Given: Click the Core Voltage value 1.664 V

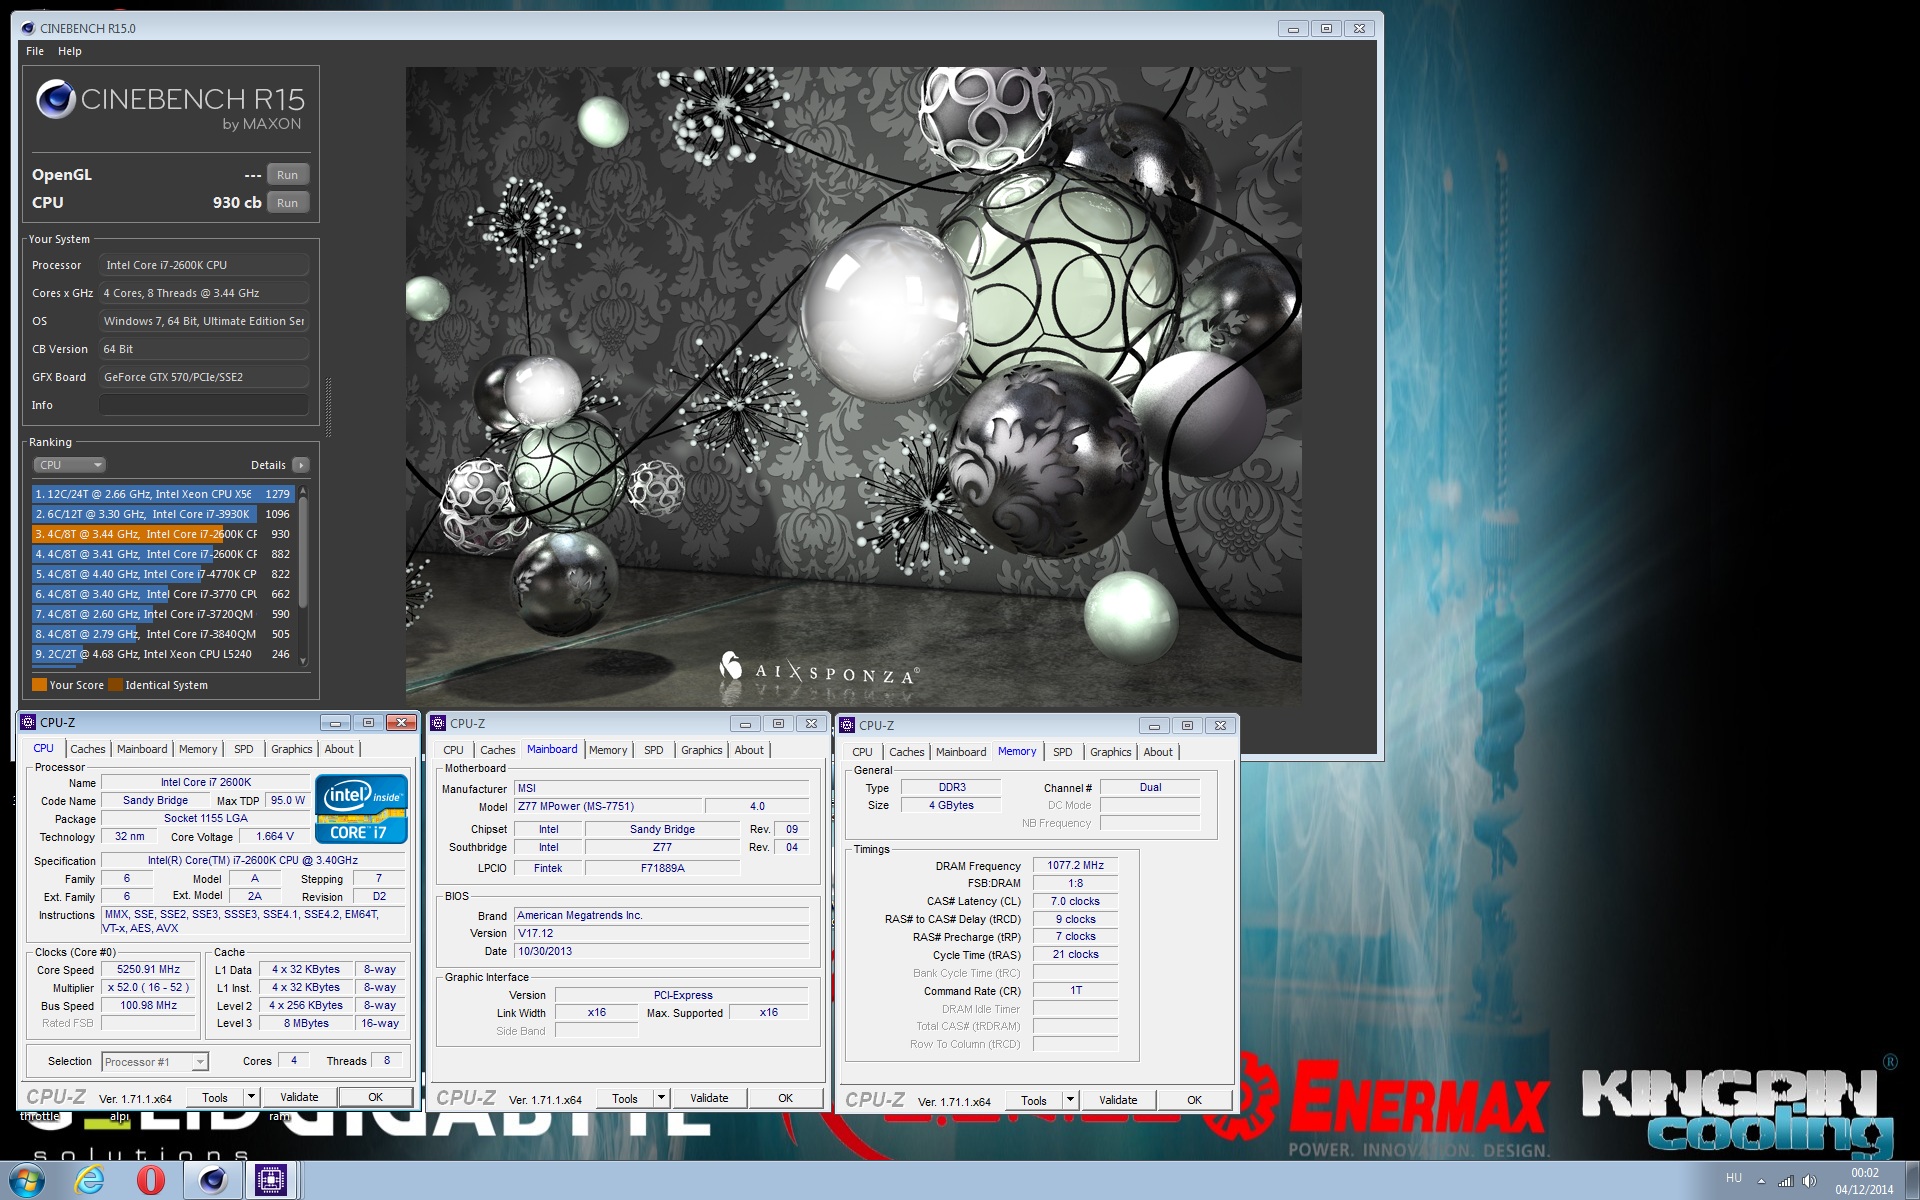Looking at the screenshot, I should click(x=275, y=836).
